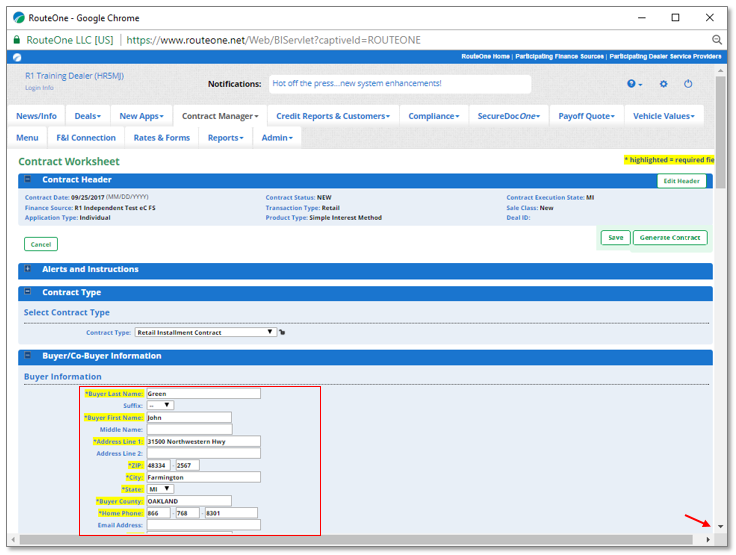The height and width of the screenshot is (555, 736).
Task: Click the icon next to Contract Type dropdown
Action: coord(282,332)
